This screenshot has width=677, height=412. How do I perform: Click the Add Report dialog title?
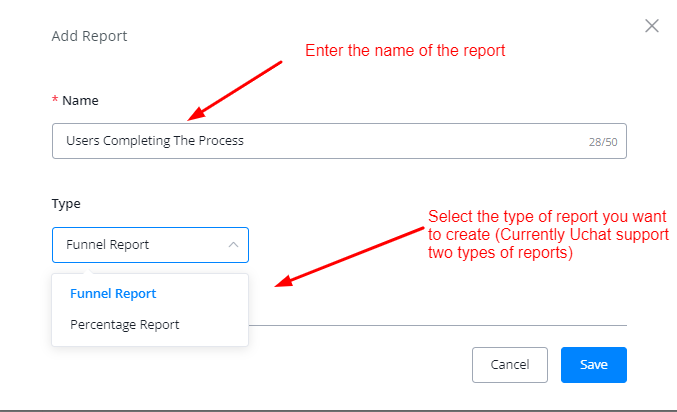[89, 36]
